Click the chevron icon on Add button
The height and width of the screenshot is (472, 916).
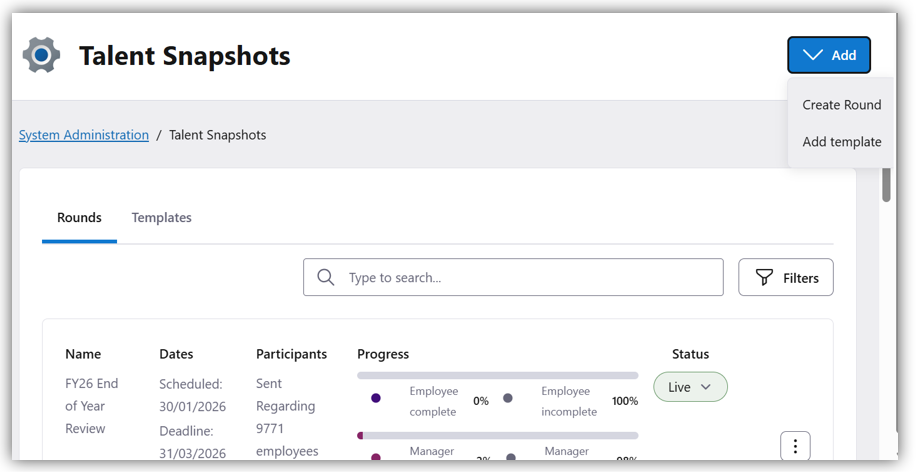click(x=813, y=55)
